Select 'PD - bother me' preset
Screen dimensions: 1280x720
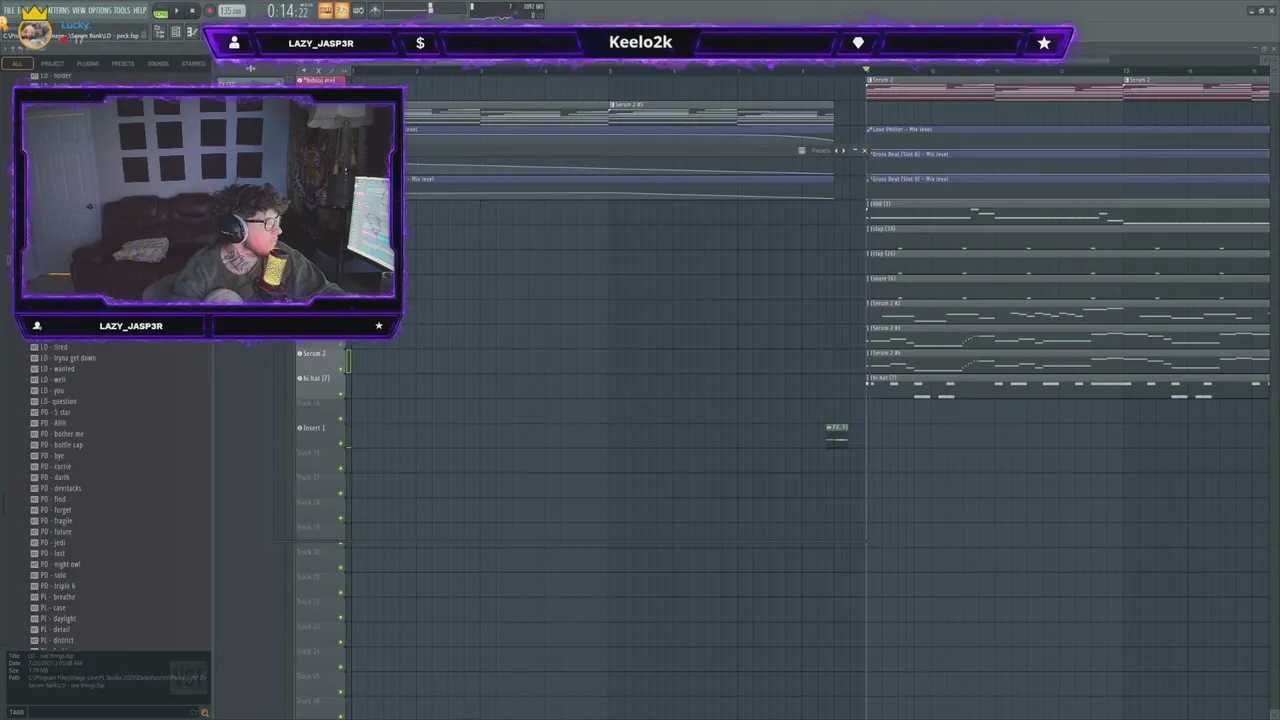point(62,434)
